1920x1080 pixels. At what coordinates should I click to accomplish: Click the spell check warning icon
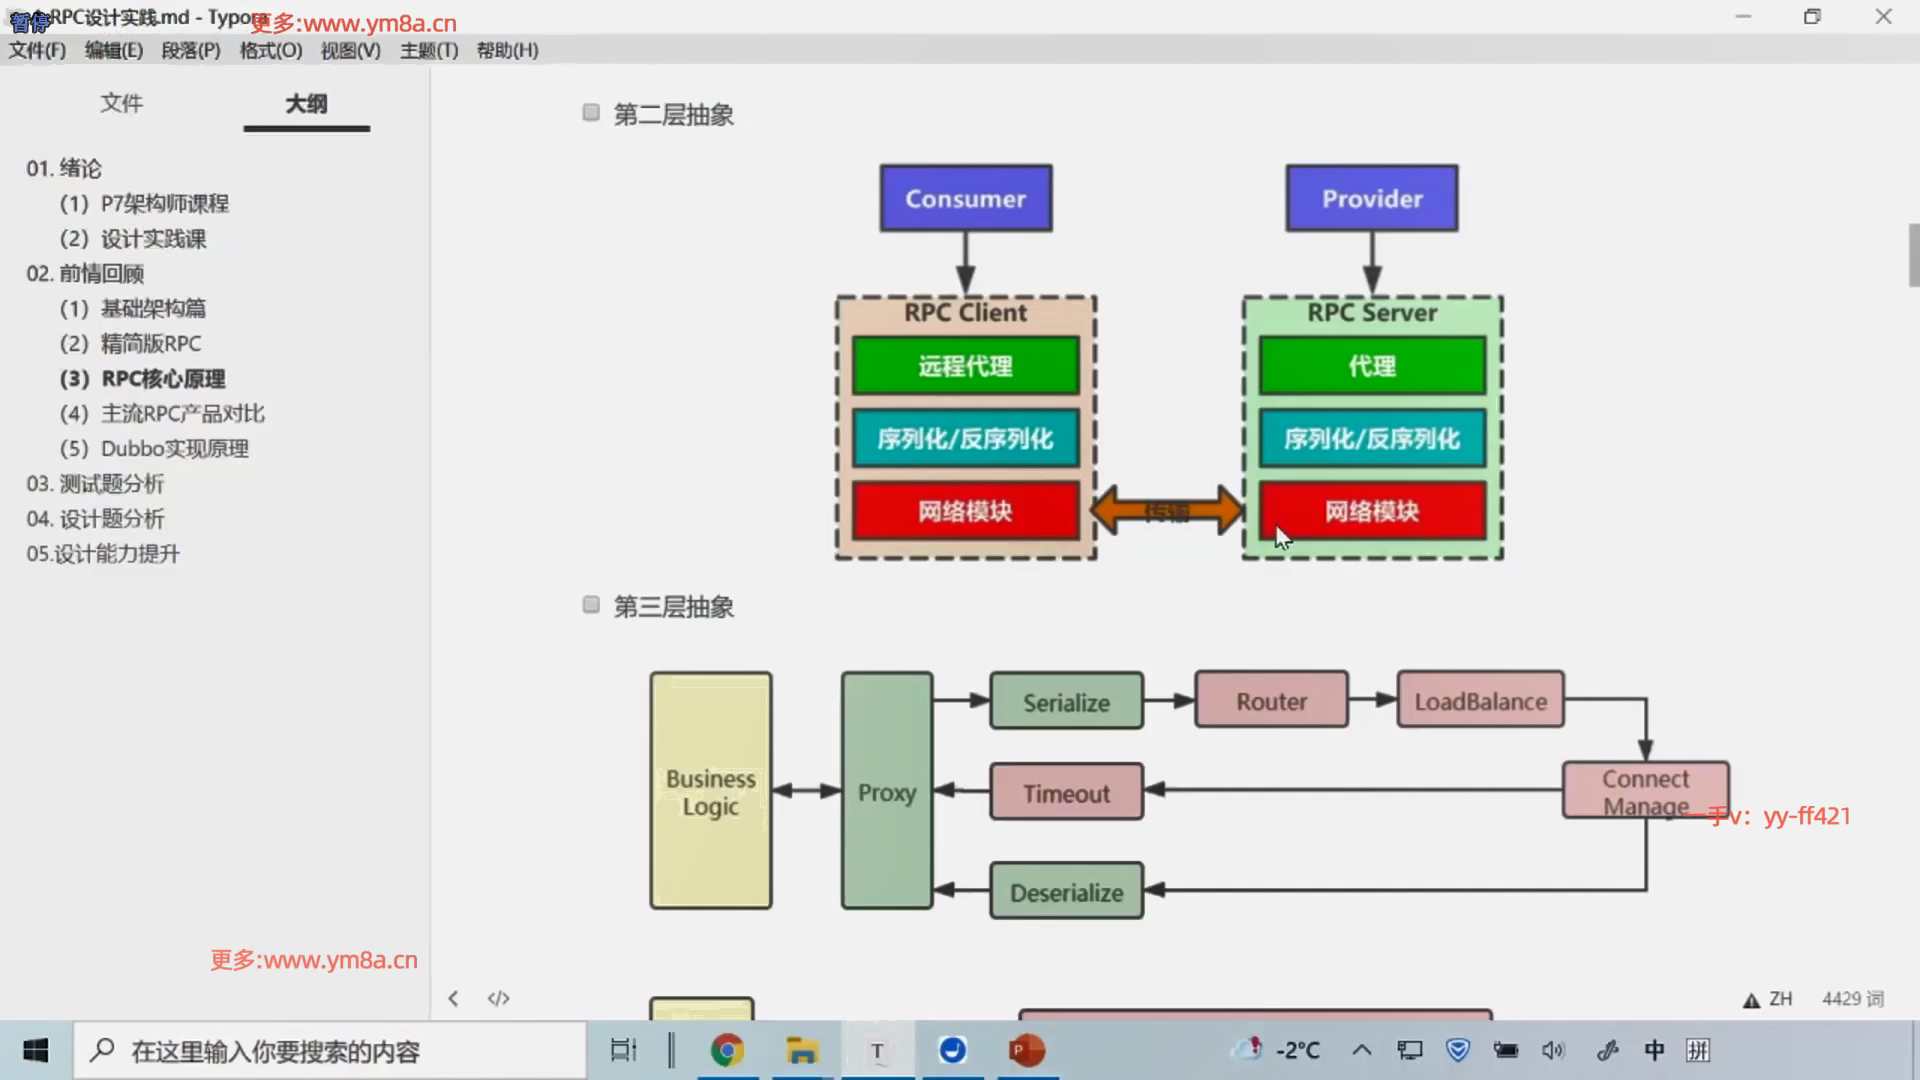click(x=1751, y=1000)
